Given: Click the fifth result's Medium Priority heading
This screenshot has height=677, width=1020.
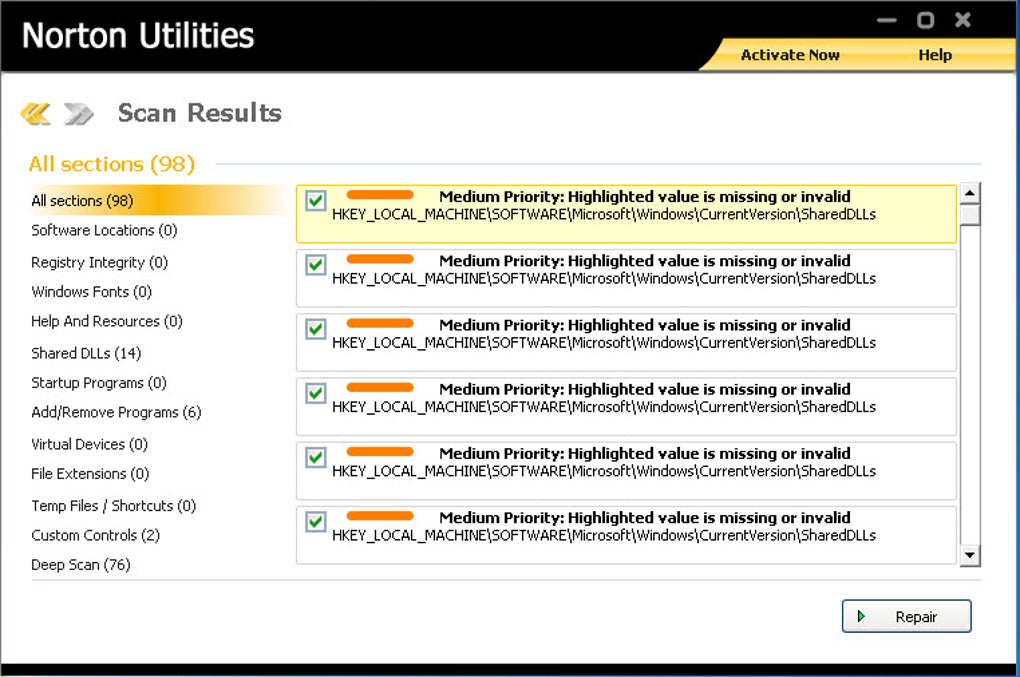Looking at the screenshot, I should pyautogui.click(x=644, y=453).
